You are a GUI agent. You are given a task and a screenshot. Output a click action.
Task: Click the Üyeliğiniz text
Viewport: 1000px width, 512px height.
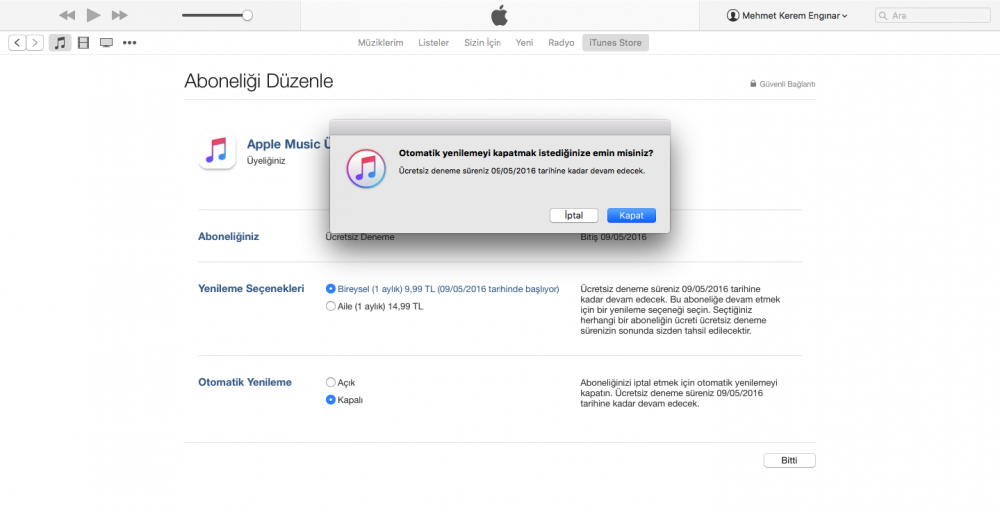point(266,161)
